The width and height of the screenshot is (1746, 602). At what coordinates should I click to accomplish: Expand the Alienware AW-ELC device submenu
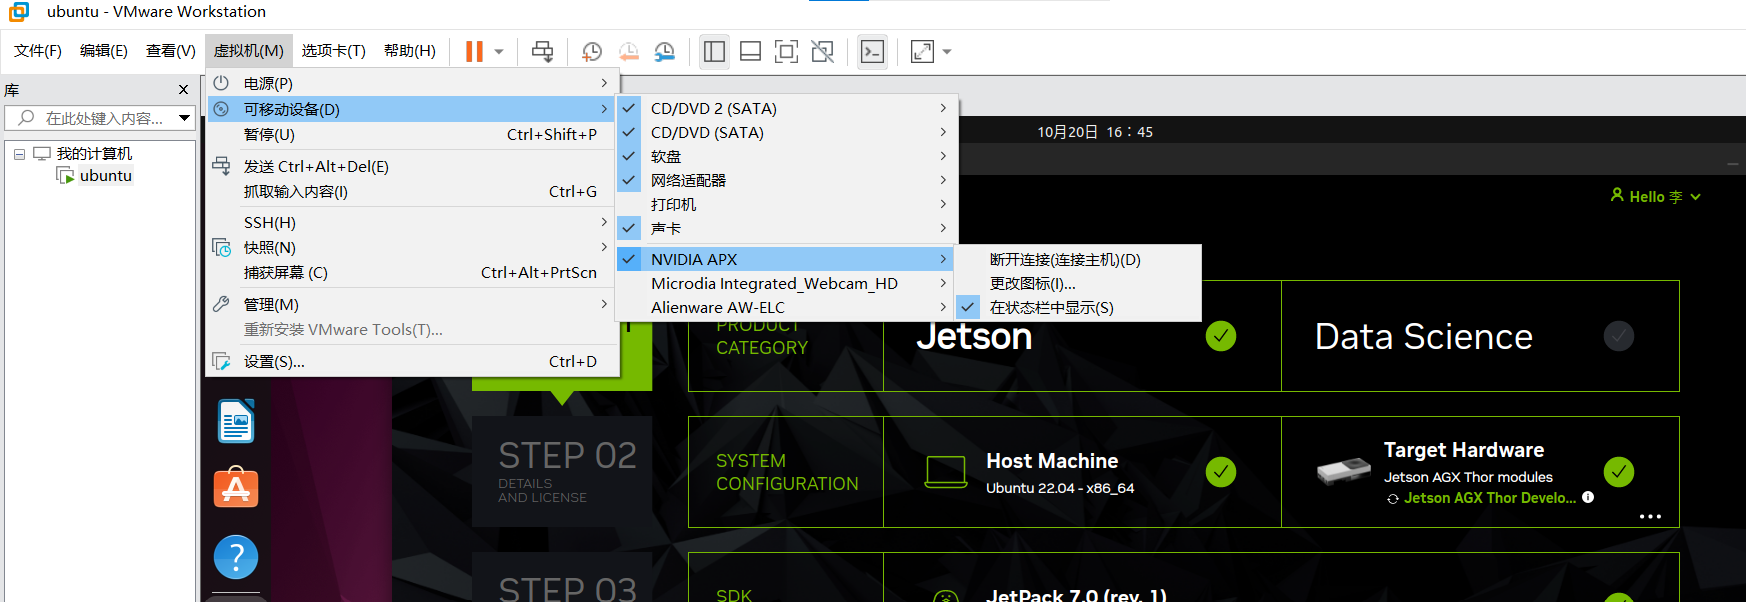click(786, 307)
